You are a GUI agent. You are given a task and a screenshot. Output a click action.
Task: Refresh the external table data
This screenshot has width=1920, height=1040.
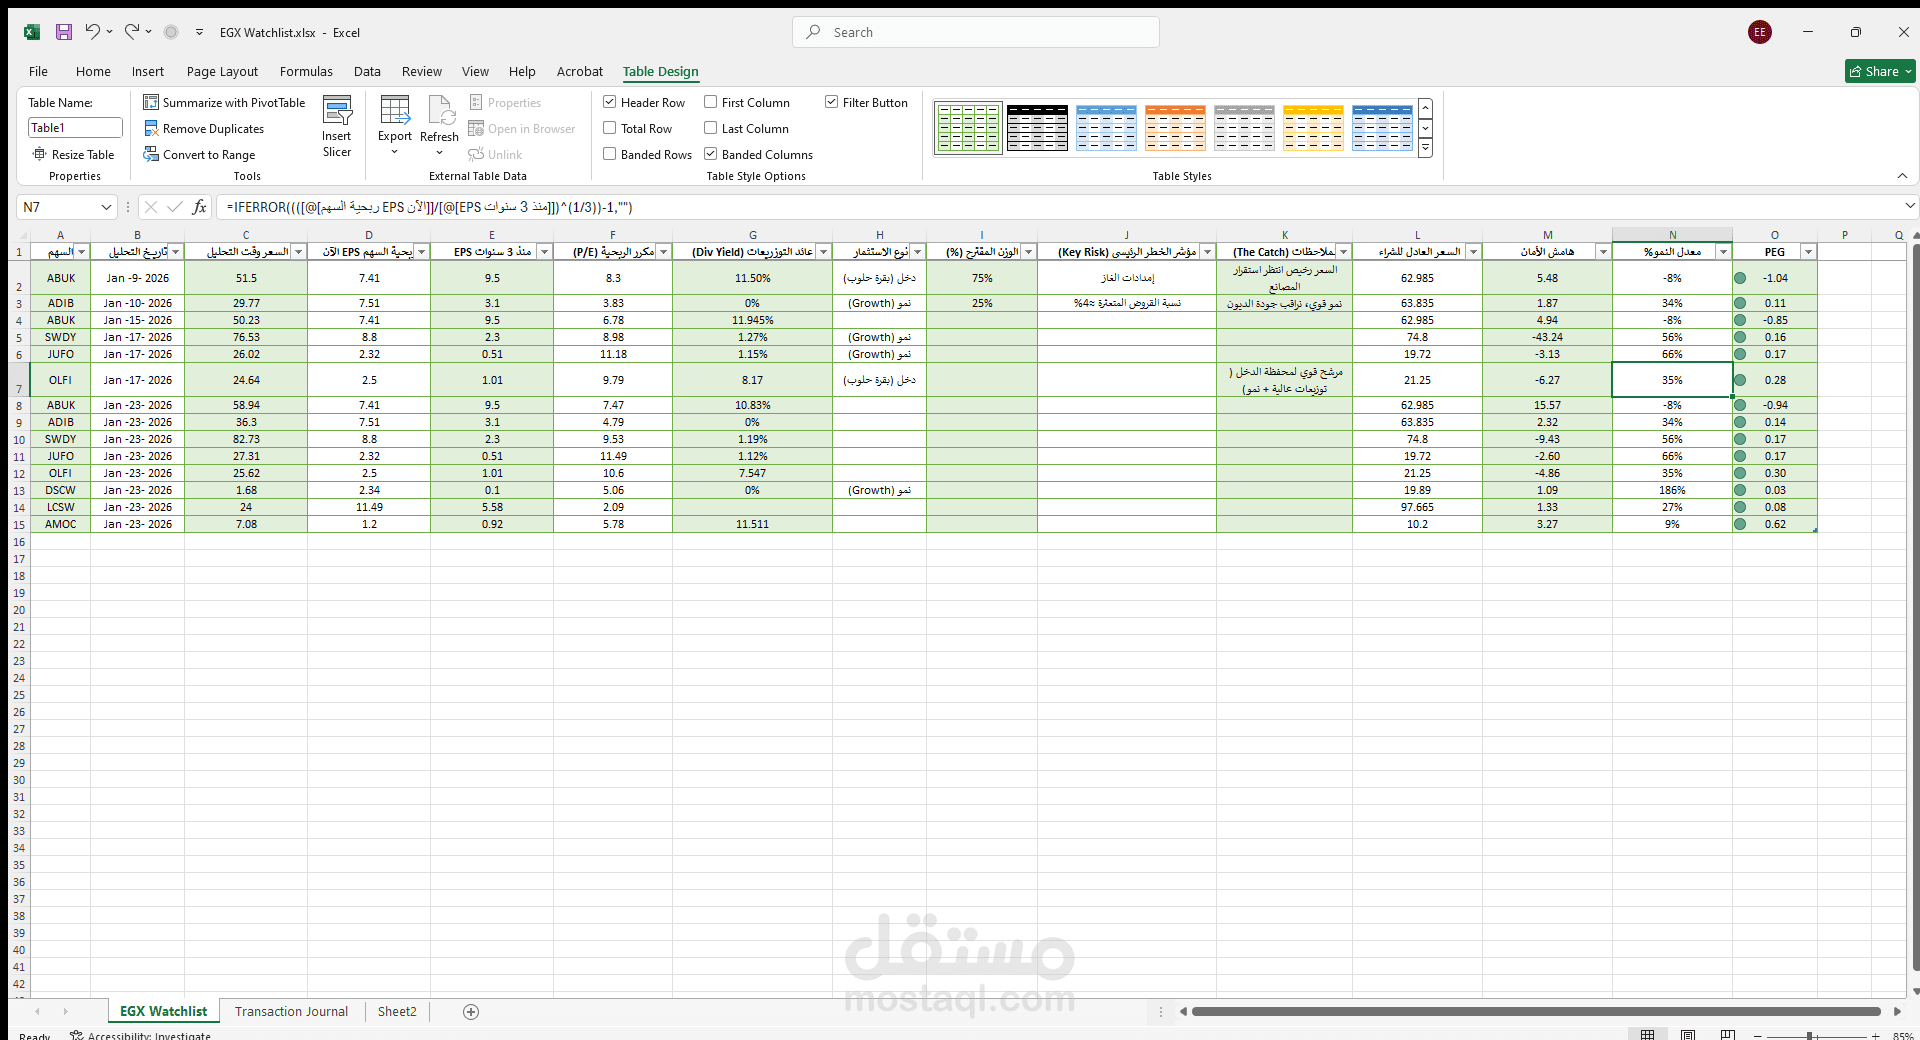coord(439,113)
